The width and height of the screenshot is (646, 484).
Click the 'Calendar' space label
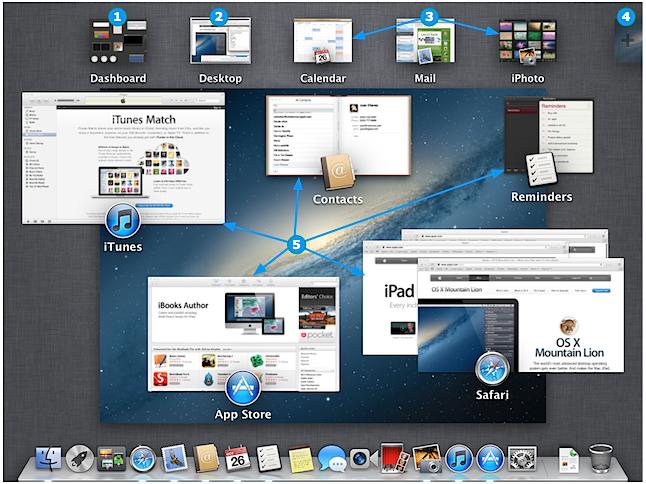tap(323, 78)
